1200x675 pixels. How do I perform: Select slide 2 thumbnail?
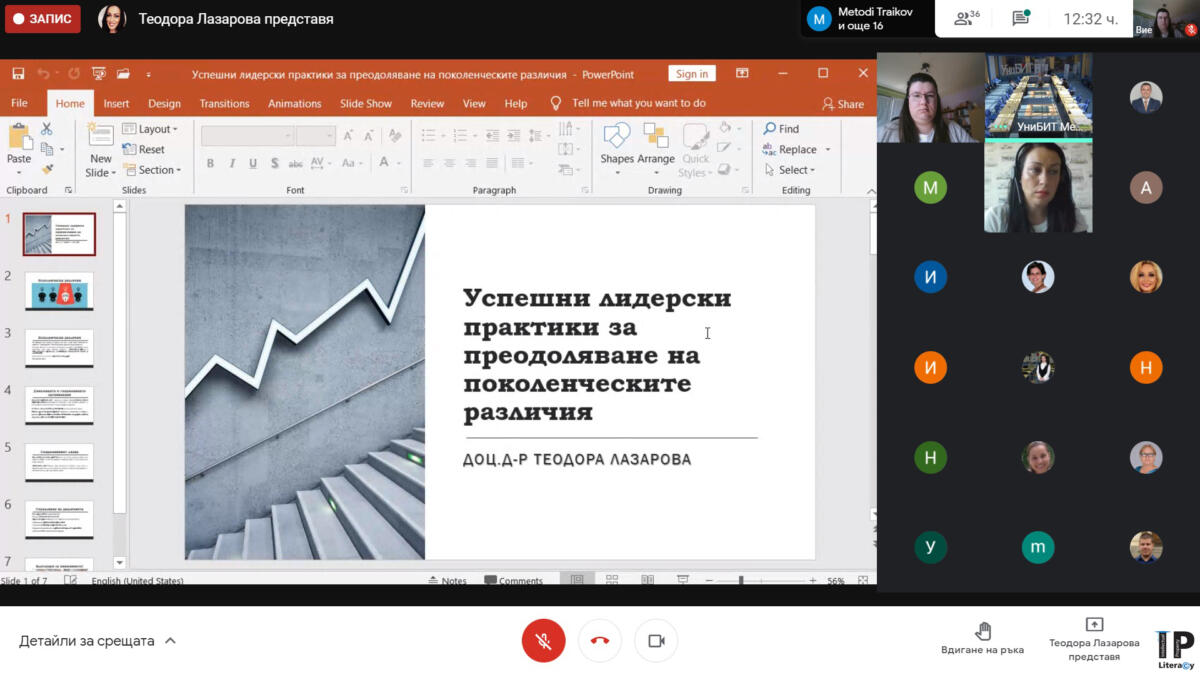[x=59, y=291]
